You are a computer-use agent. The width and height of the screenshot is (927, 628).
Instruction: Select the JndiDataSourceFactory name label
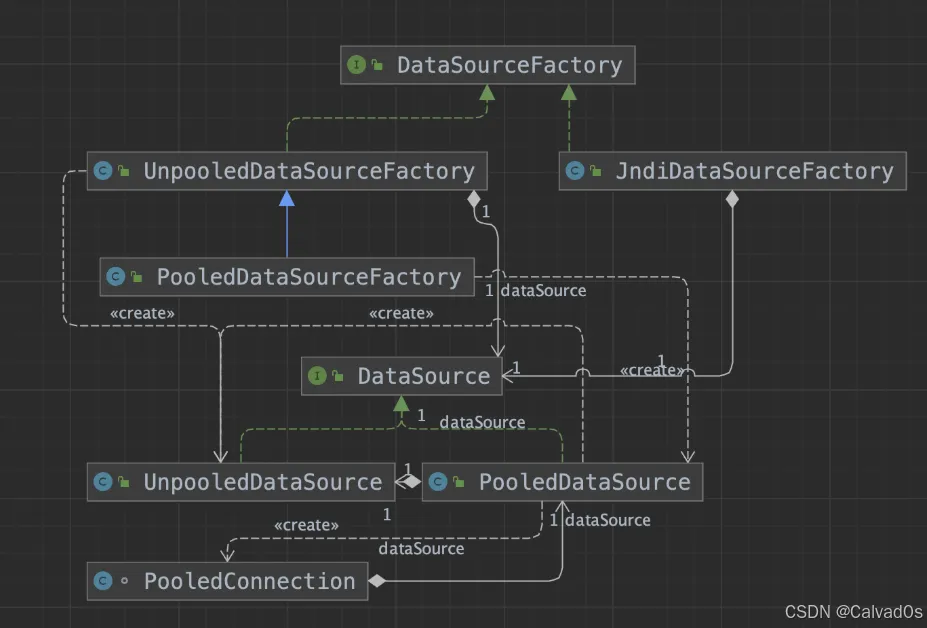(755, 172)
